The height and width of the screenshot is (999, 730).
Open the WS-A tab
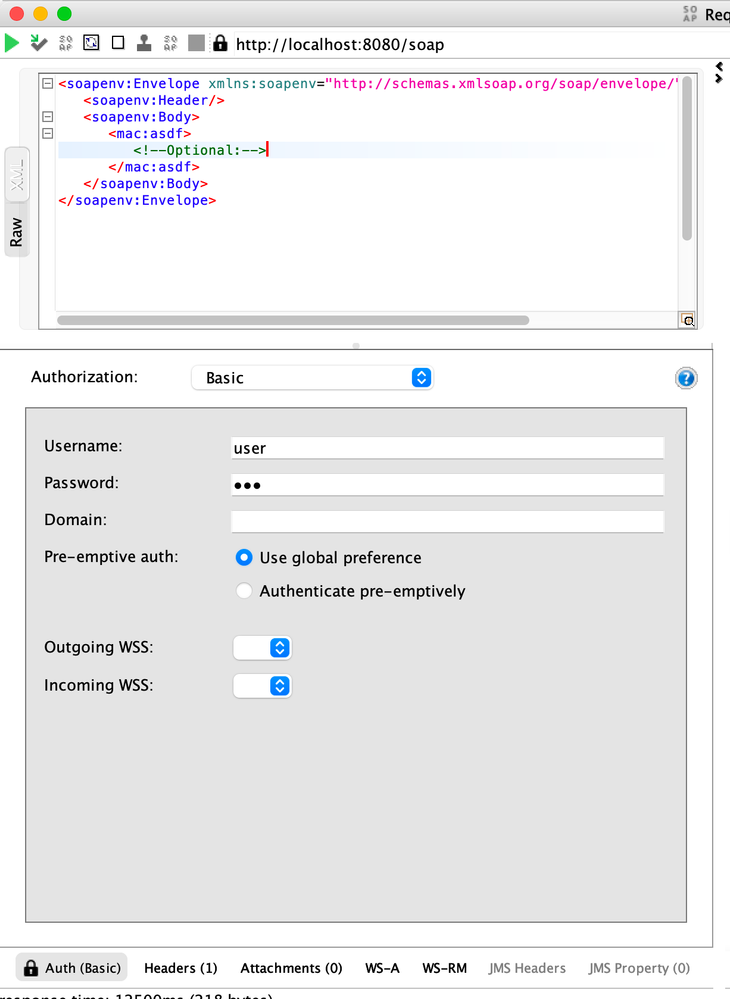coord(382,968)
